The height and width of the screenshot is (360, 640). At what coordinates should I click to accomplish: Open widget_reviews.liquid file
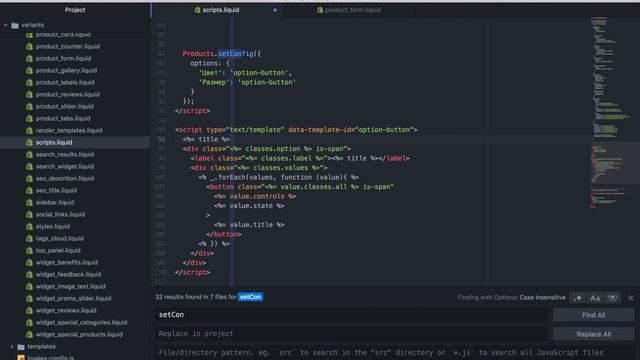[66, 311]
